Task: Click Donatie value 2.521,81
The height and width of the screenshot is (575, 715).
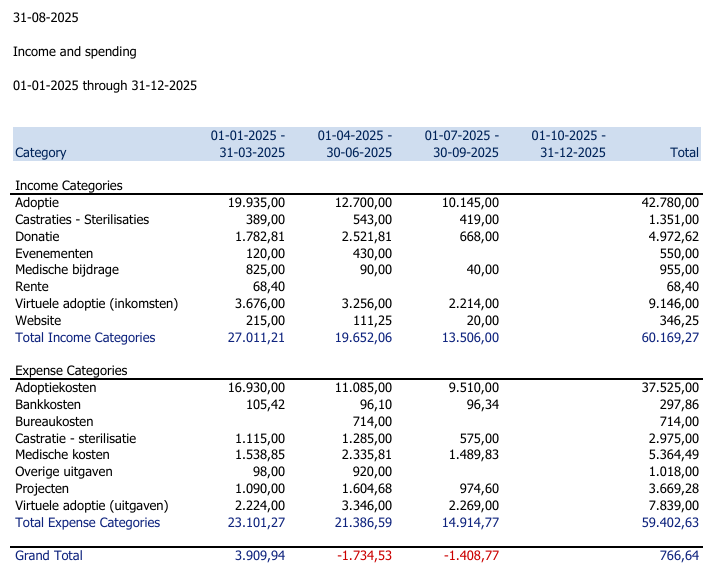Action: (367, 236)
